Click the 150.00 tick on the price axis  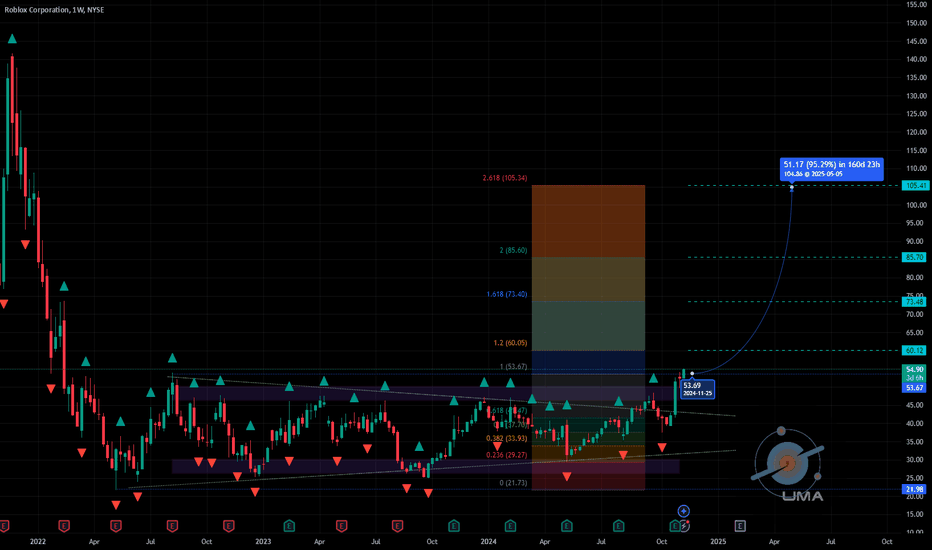[916, 23]
